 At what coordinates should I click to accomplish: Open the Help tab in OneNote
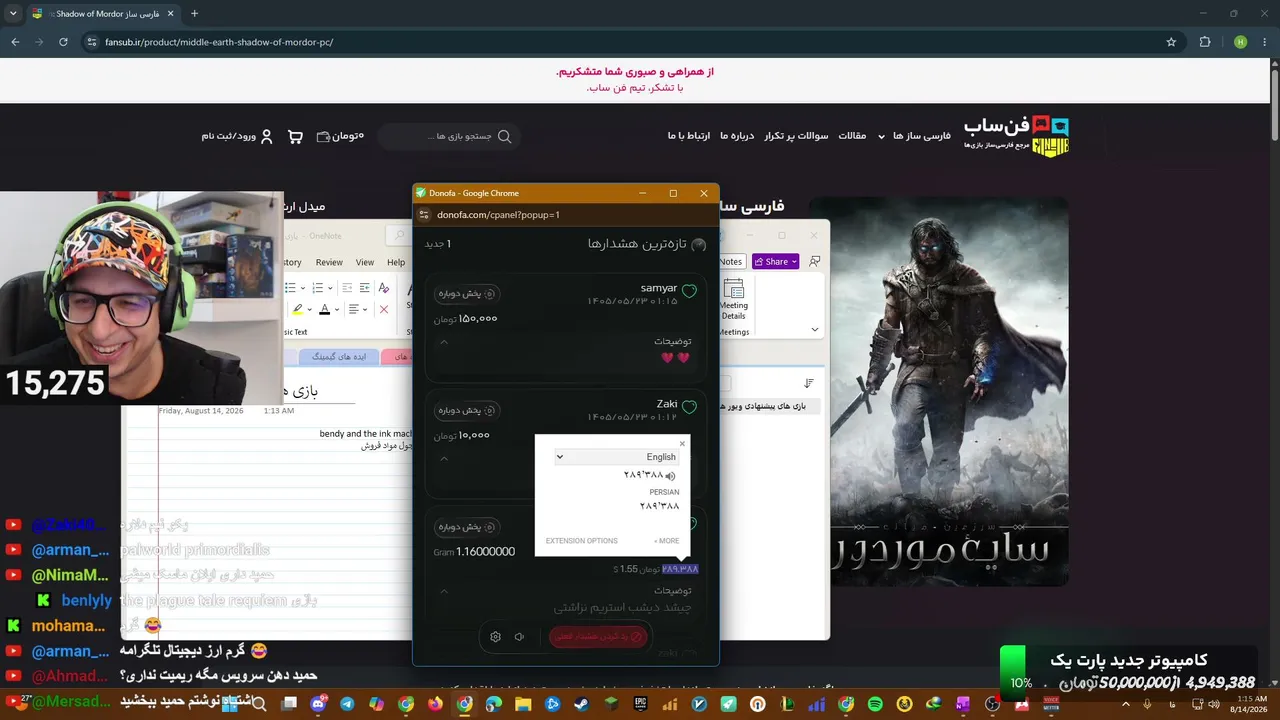[x=396, y=262]
